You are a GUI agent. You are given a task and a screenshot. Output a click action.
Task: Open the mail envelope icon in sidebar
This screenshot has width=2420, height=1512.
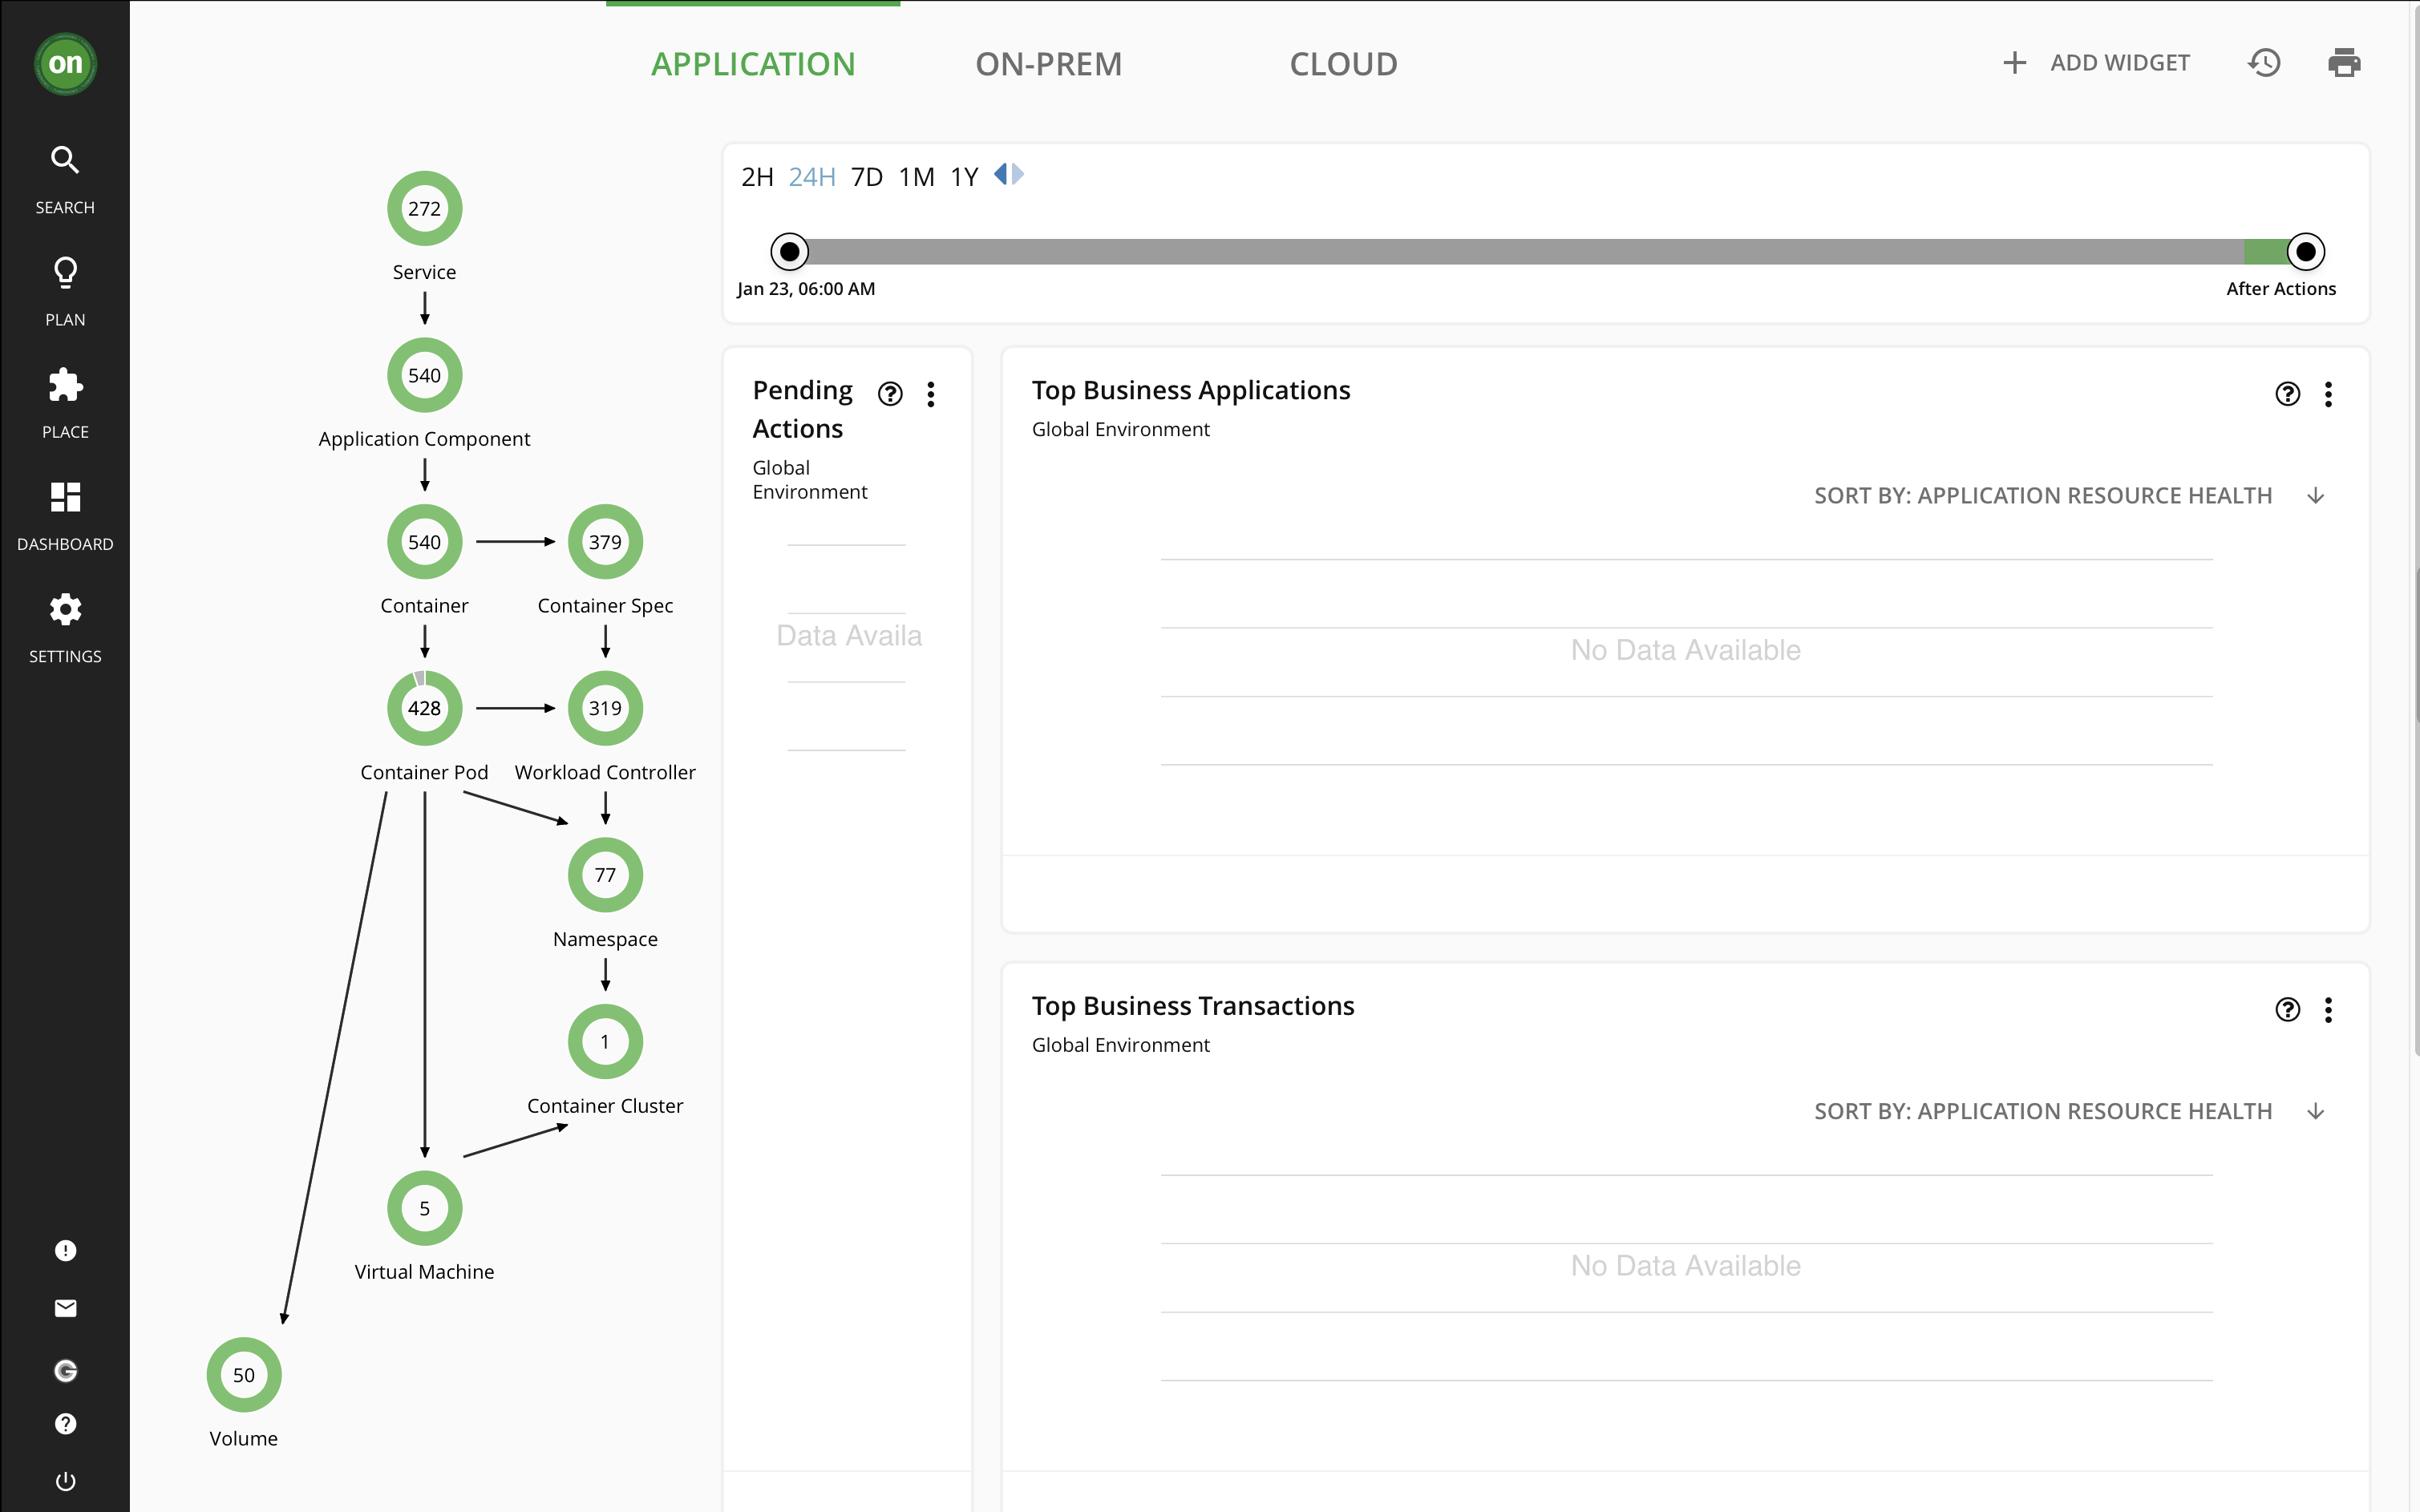(65, 1308)
